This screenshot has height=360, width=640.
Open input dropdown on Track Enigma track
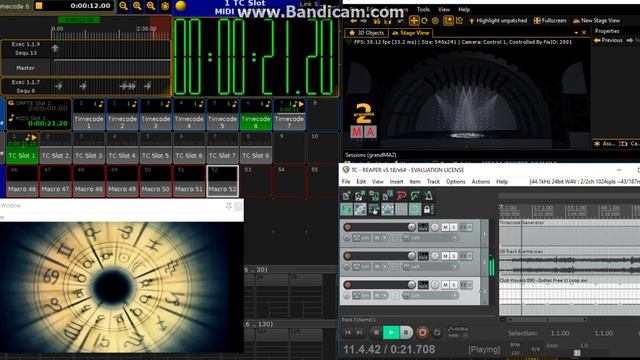tap(430, 267)
